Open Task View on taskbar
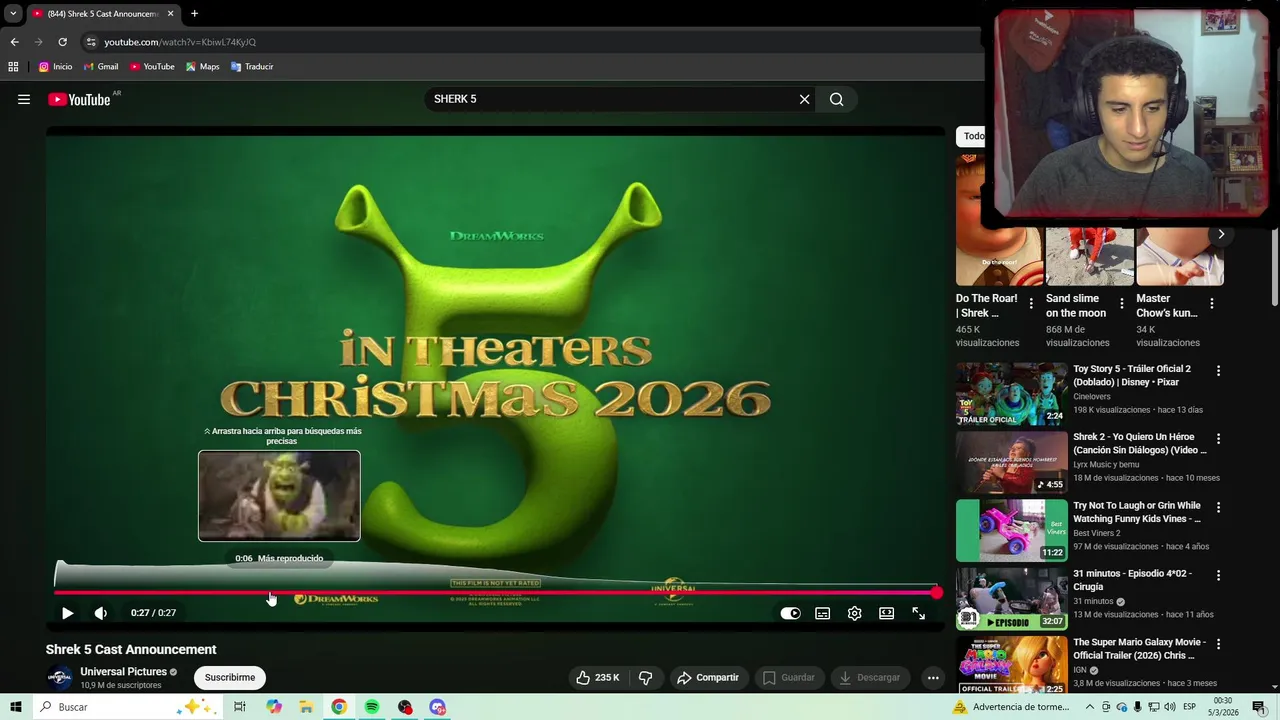The height and width of the screenshot is (720, 1280). tap(240, 707)
